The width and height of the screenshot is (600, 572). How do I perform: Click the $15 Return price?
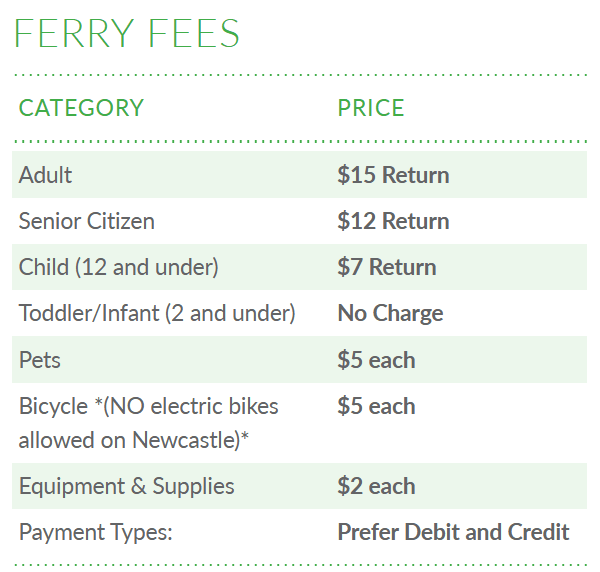(393, 175)
